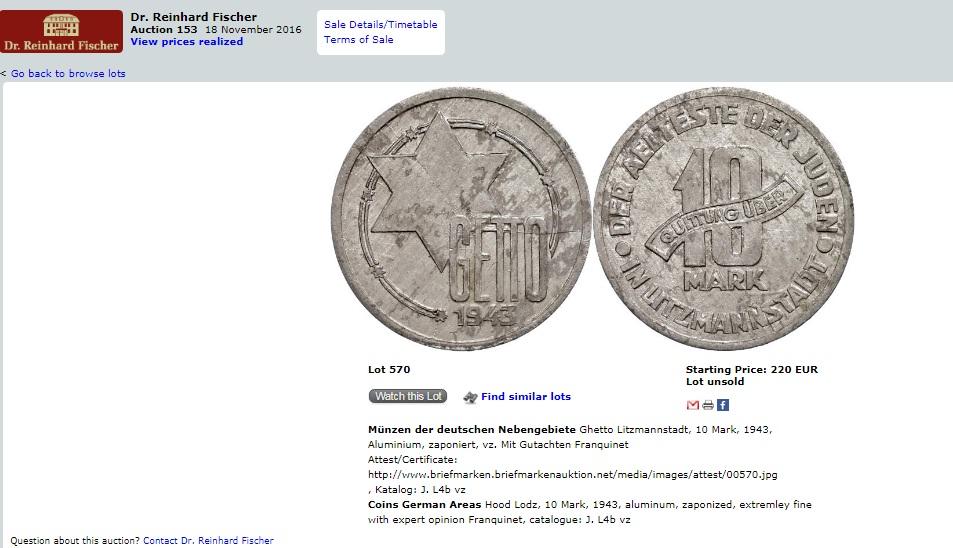Click the Dr. Reinhard Fischer logo

[61, 32]
